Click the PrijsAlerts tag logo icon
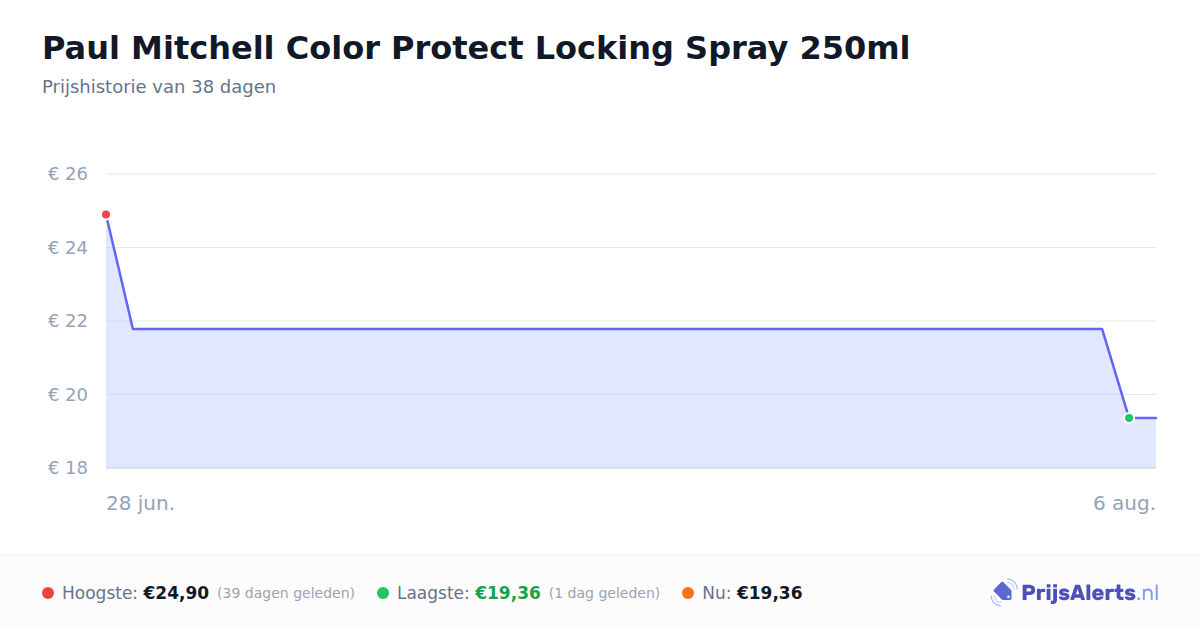Viewport: 1200px width, 630px height. (1003, 593)
